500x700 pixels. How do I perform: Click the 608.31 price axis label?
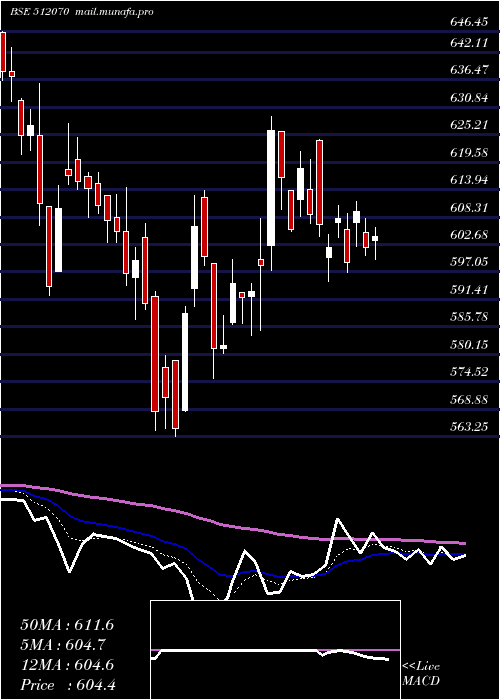[468, 207]
